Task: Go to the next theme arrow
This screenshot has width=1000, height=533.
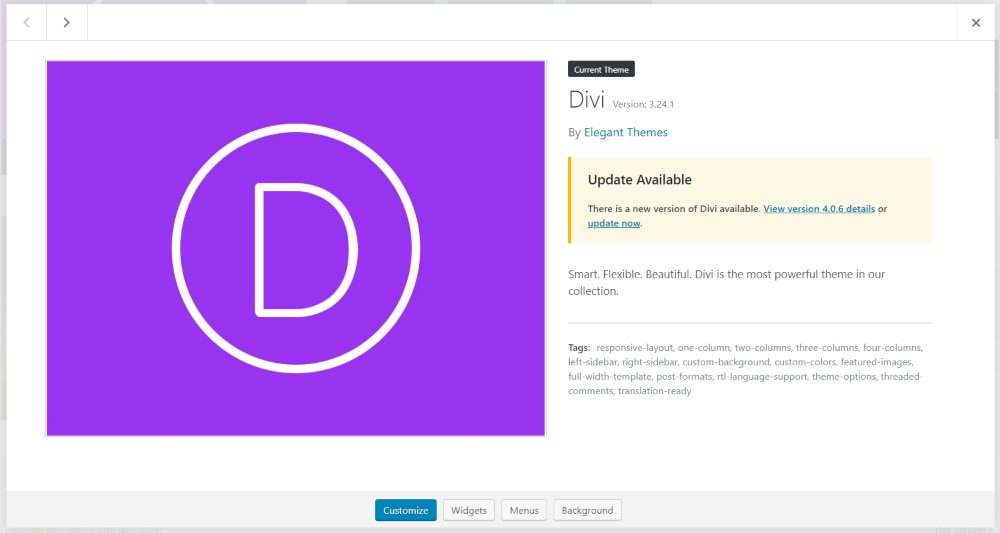Action: (x=66, y=22)
